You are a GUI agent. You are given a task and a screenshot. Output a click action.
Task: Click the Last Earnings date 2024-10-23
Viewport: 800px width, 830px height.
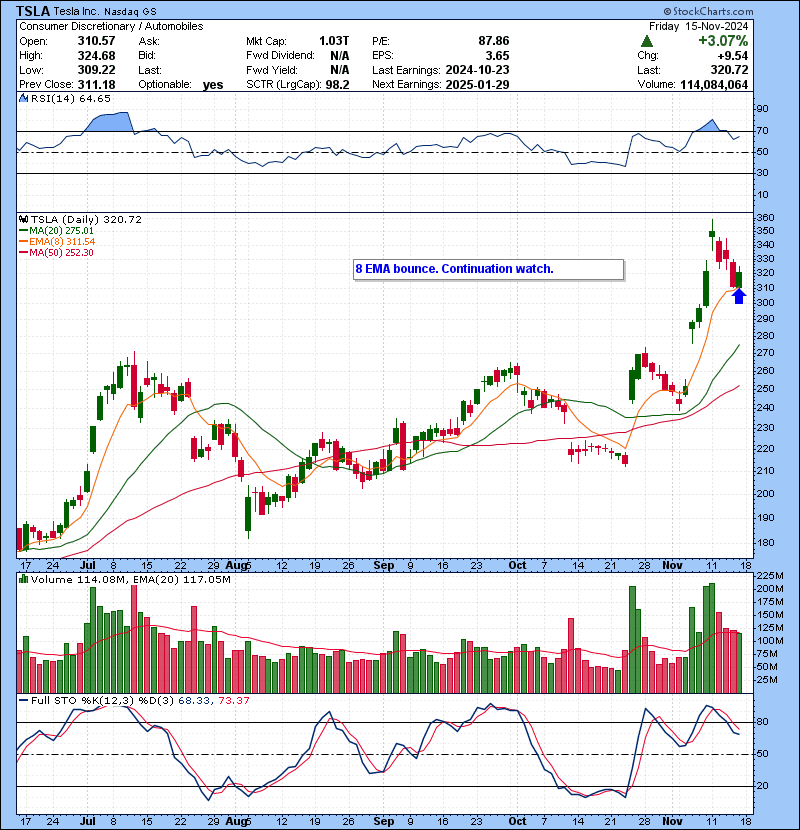pyautogui.click(x=478, y=70)
